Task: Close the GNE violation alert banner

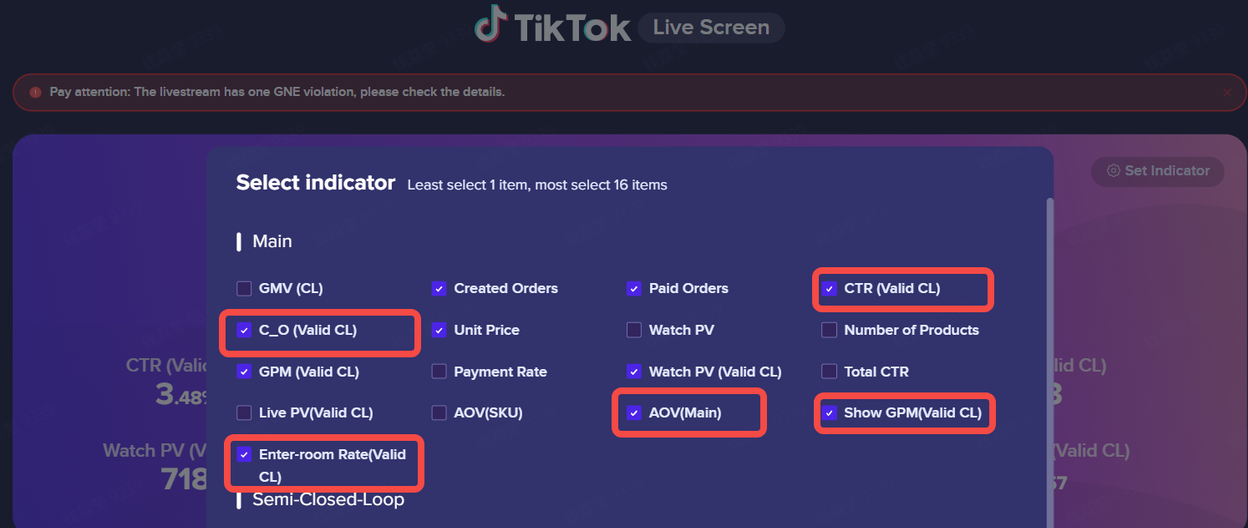Action: pos(1227,92)
